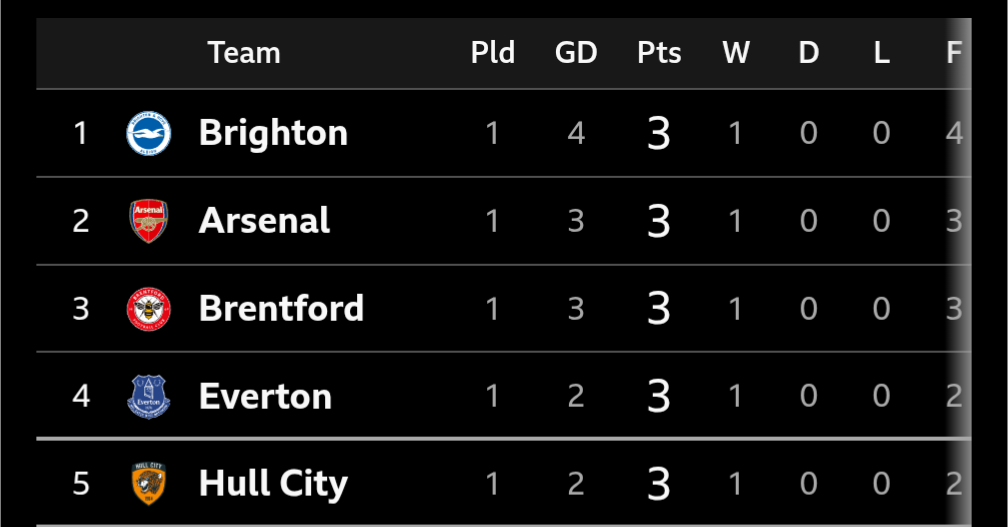This screenshot has width=1008, height=527.
Task: Click the GD column header
Action: coord(576,53)
